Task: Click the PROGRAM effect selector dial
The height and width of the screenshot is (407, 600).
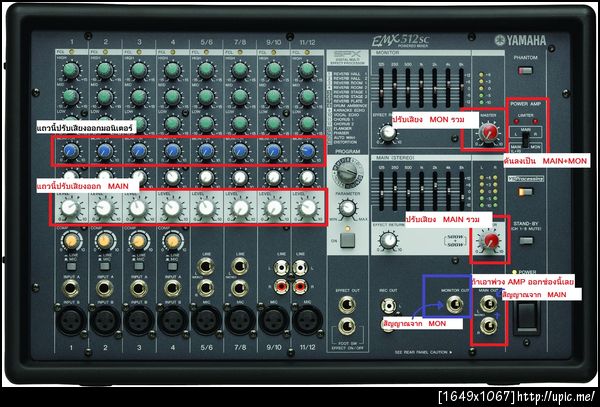Action: [x=347, y=172]
